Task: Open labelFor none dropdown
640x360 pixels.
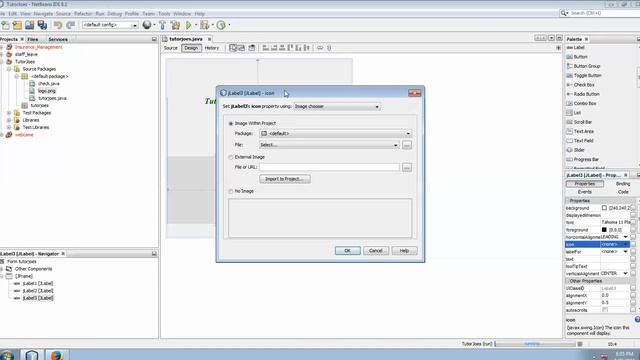Action: [625, 252]
